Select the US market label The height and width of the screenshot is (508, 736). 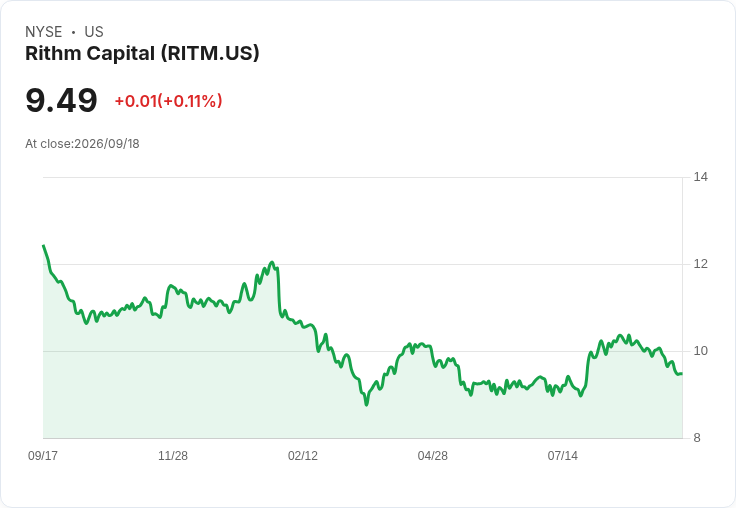click(x=94, y=32)
